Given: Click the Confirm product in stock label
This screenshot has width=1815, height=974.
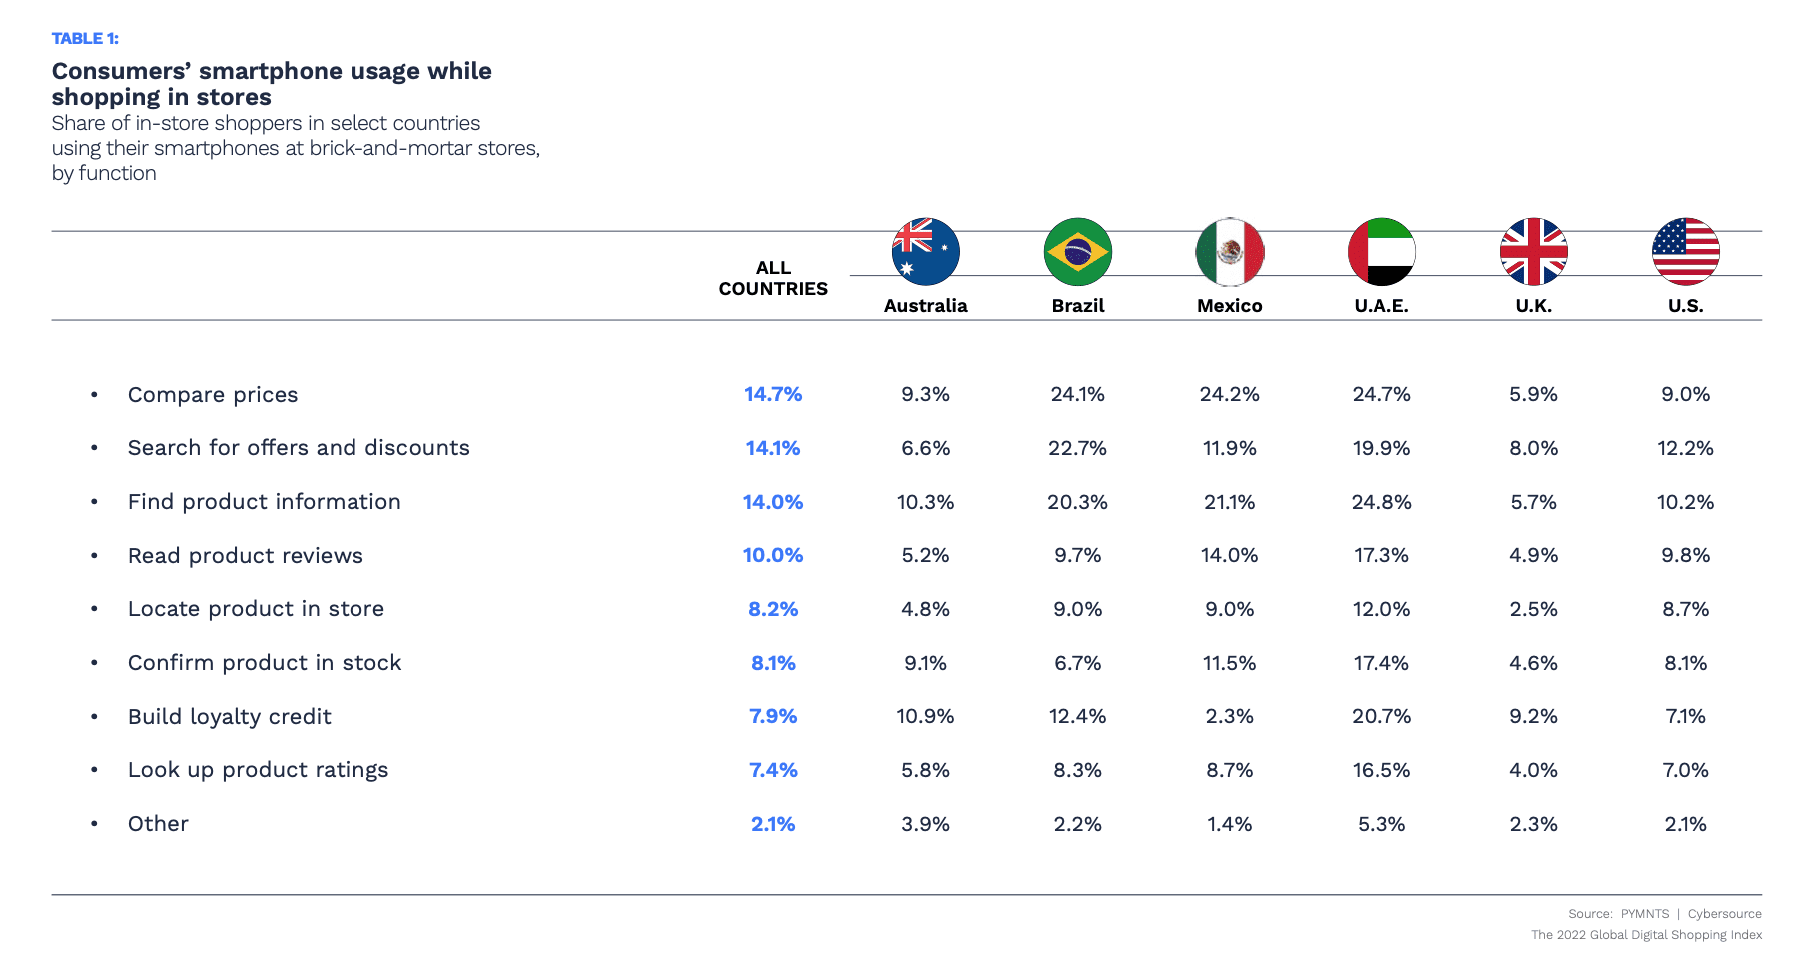Looking at the screenshot, I should (x=264, y=663).
